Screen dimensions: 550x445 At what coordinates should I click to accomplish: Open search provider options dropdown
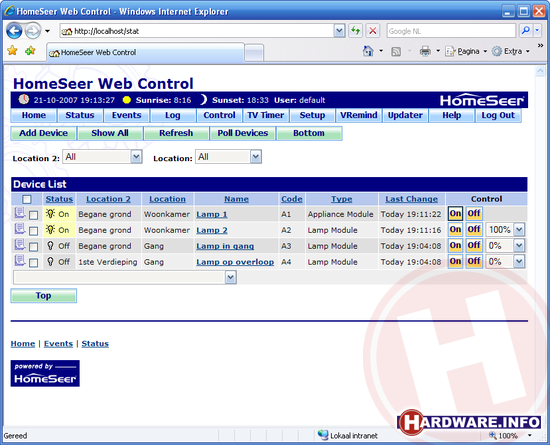537,31
